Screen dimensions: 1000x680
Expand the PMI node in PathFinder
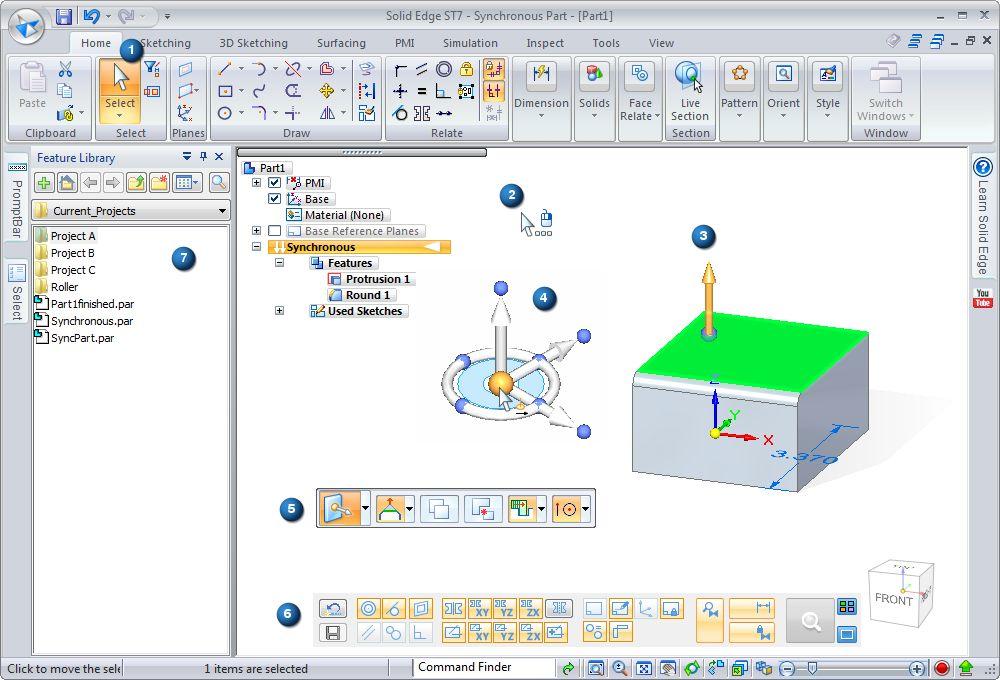(256, 183)
